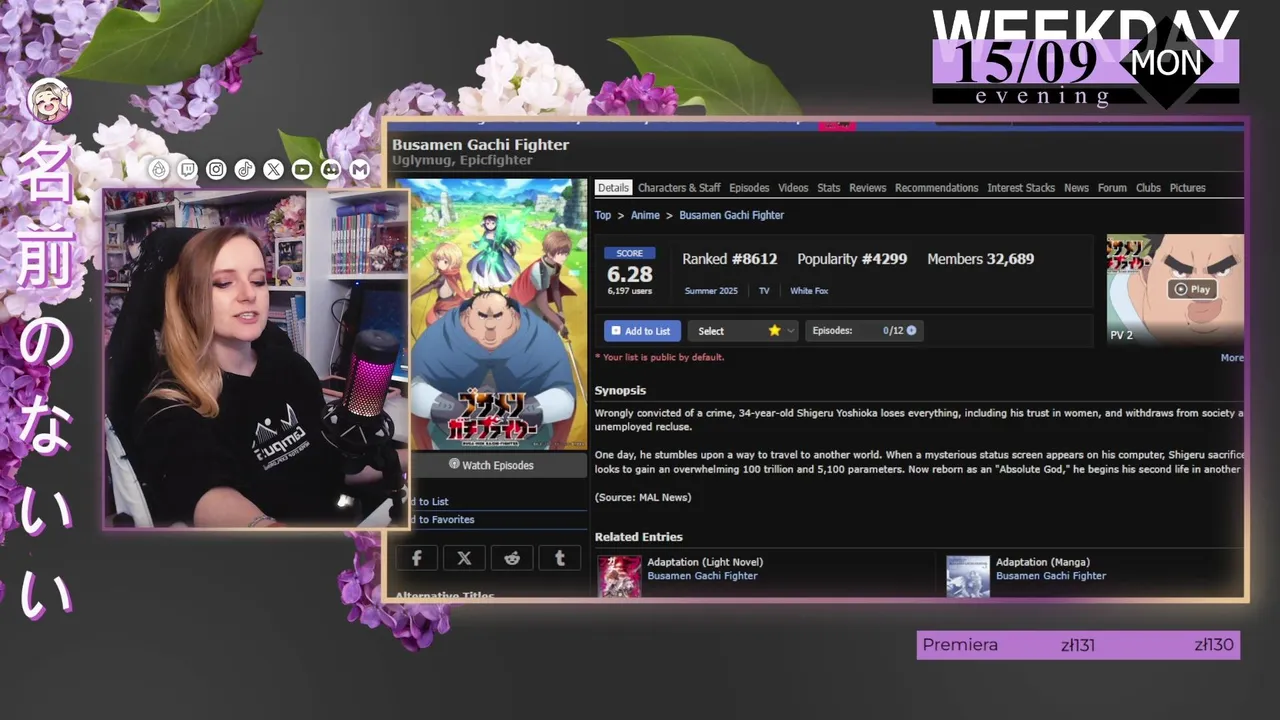Click the White Fox studio link
The image size is (1280, 720).
coord(809,291)
